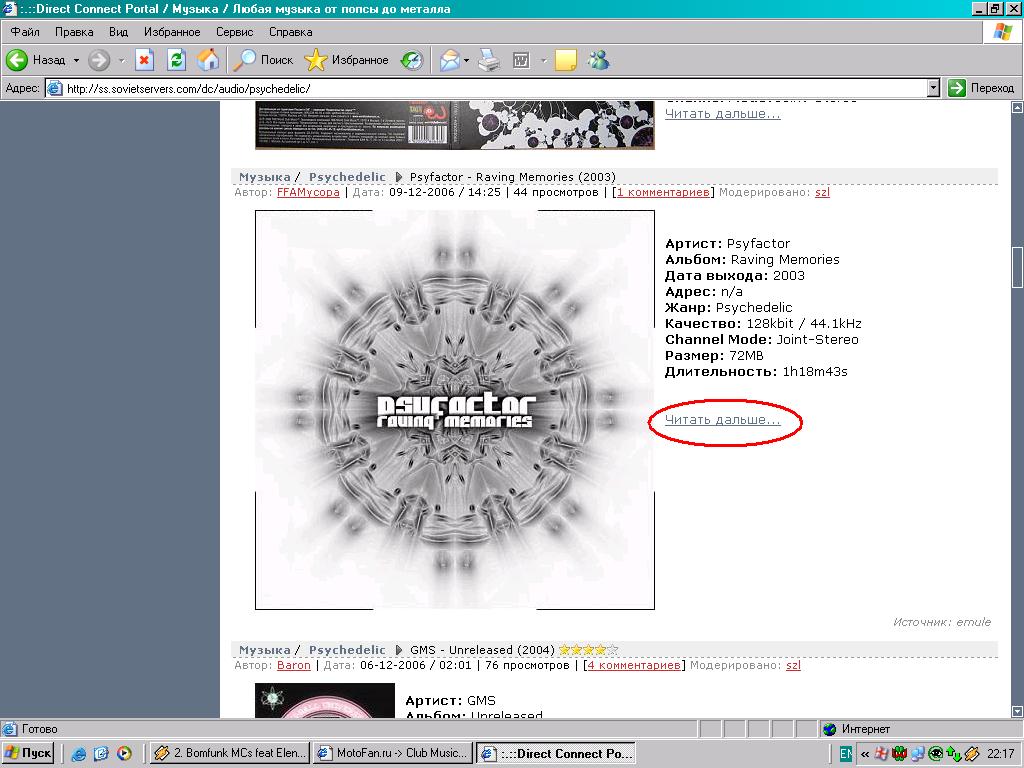The image size is (1024, 768).
Task: Open the Справка menu
Action: point(291,31)
